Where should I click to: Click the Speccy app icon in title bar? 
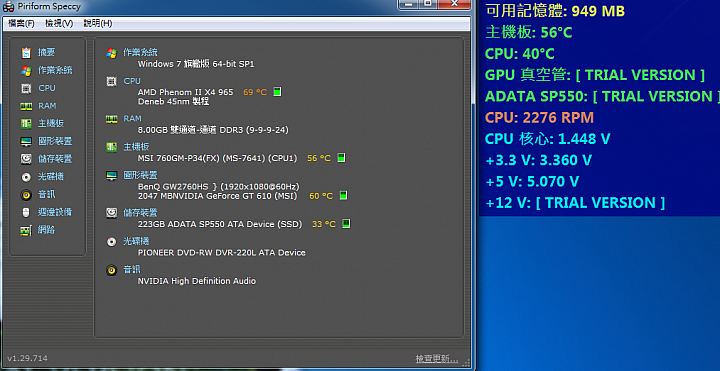pos(9,6)
